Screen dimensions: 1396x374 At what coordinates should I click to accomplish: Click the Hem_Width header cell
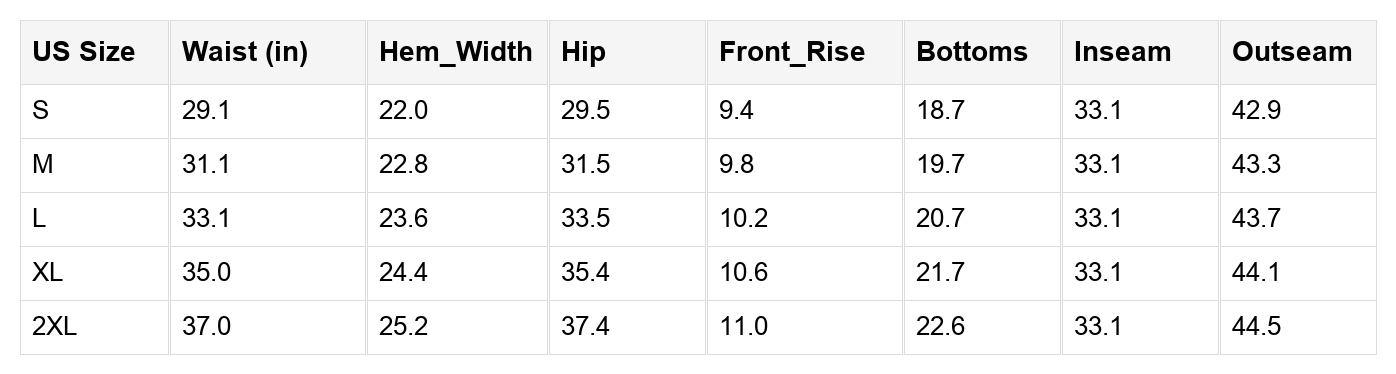point(457,52)
